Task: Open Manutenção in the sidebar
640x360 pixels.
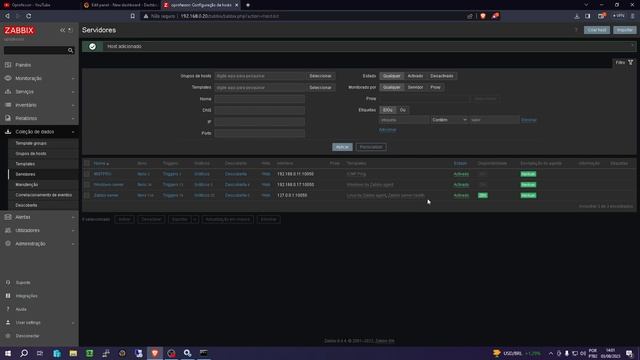Action: [27, 184]
